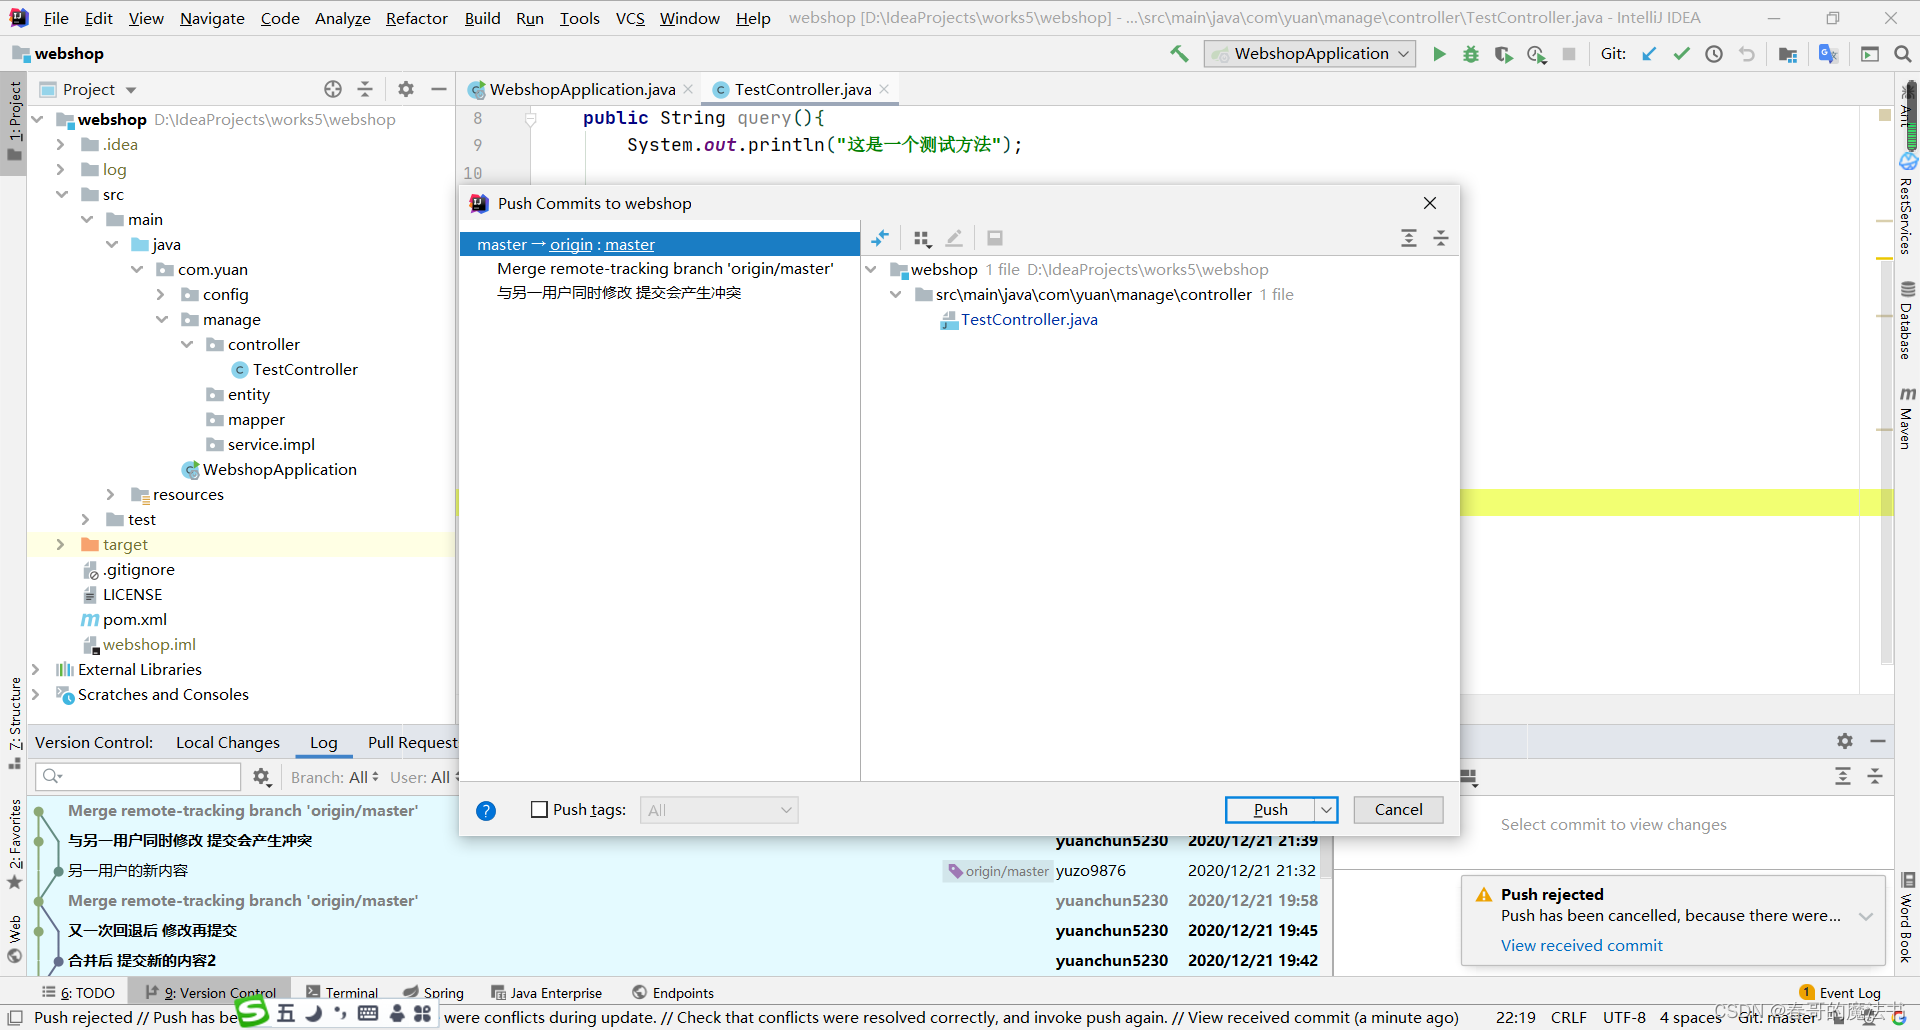This screenshot has height=1030, width=1920.
Task: Select the commit message '另一用户的新内容' in log
Action: pyautogui.click(x=128, y=870)
